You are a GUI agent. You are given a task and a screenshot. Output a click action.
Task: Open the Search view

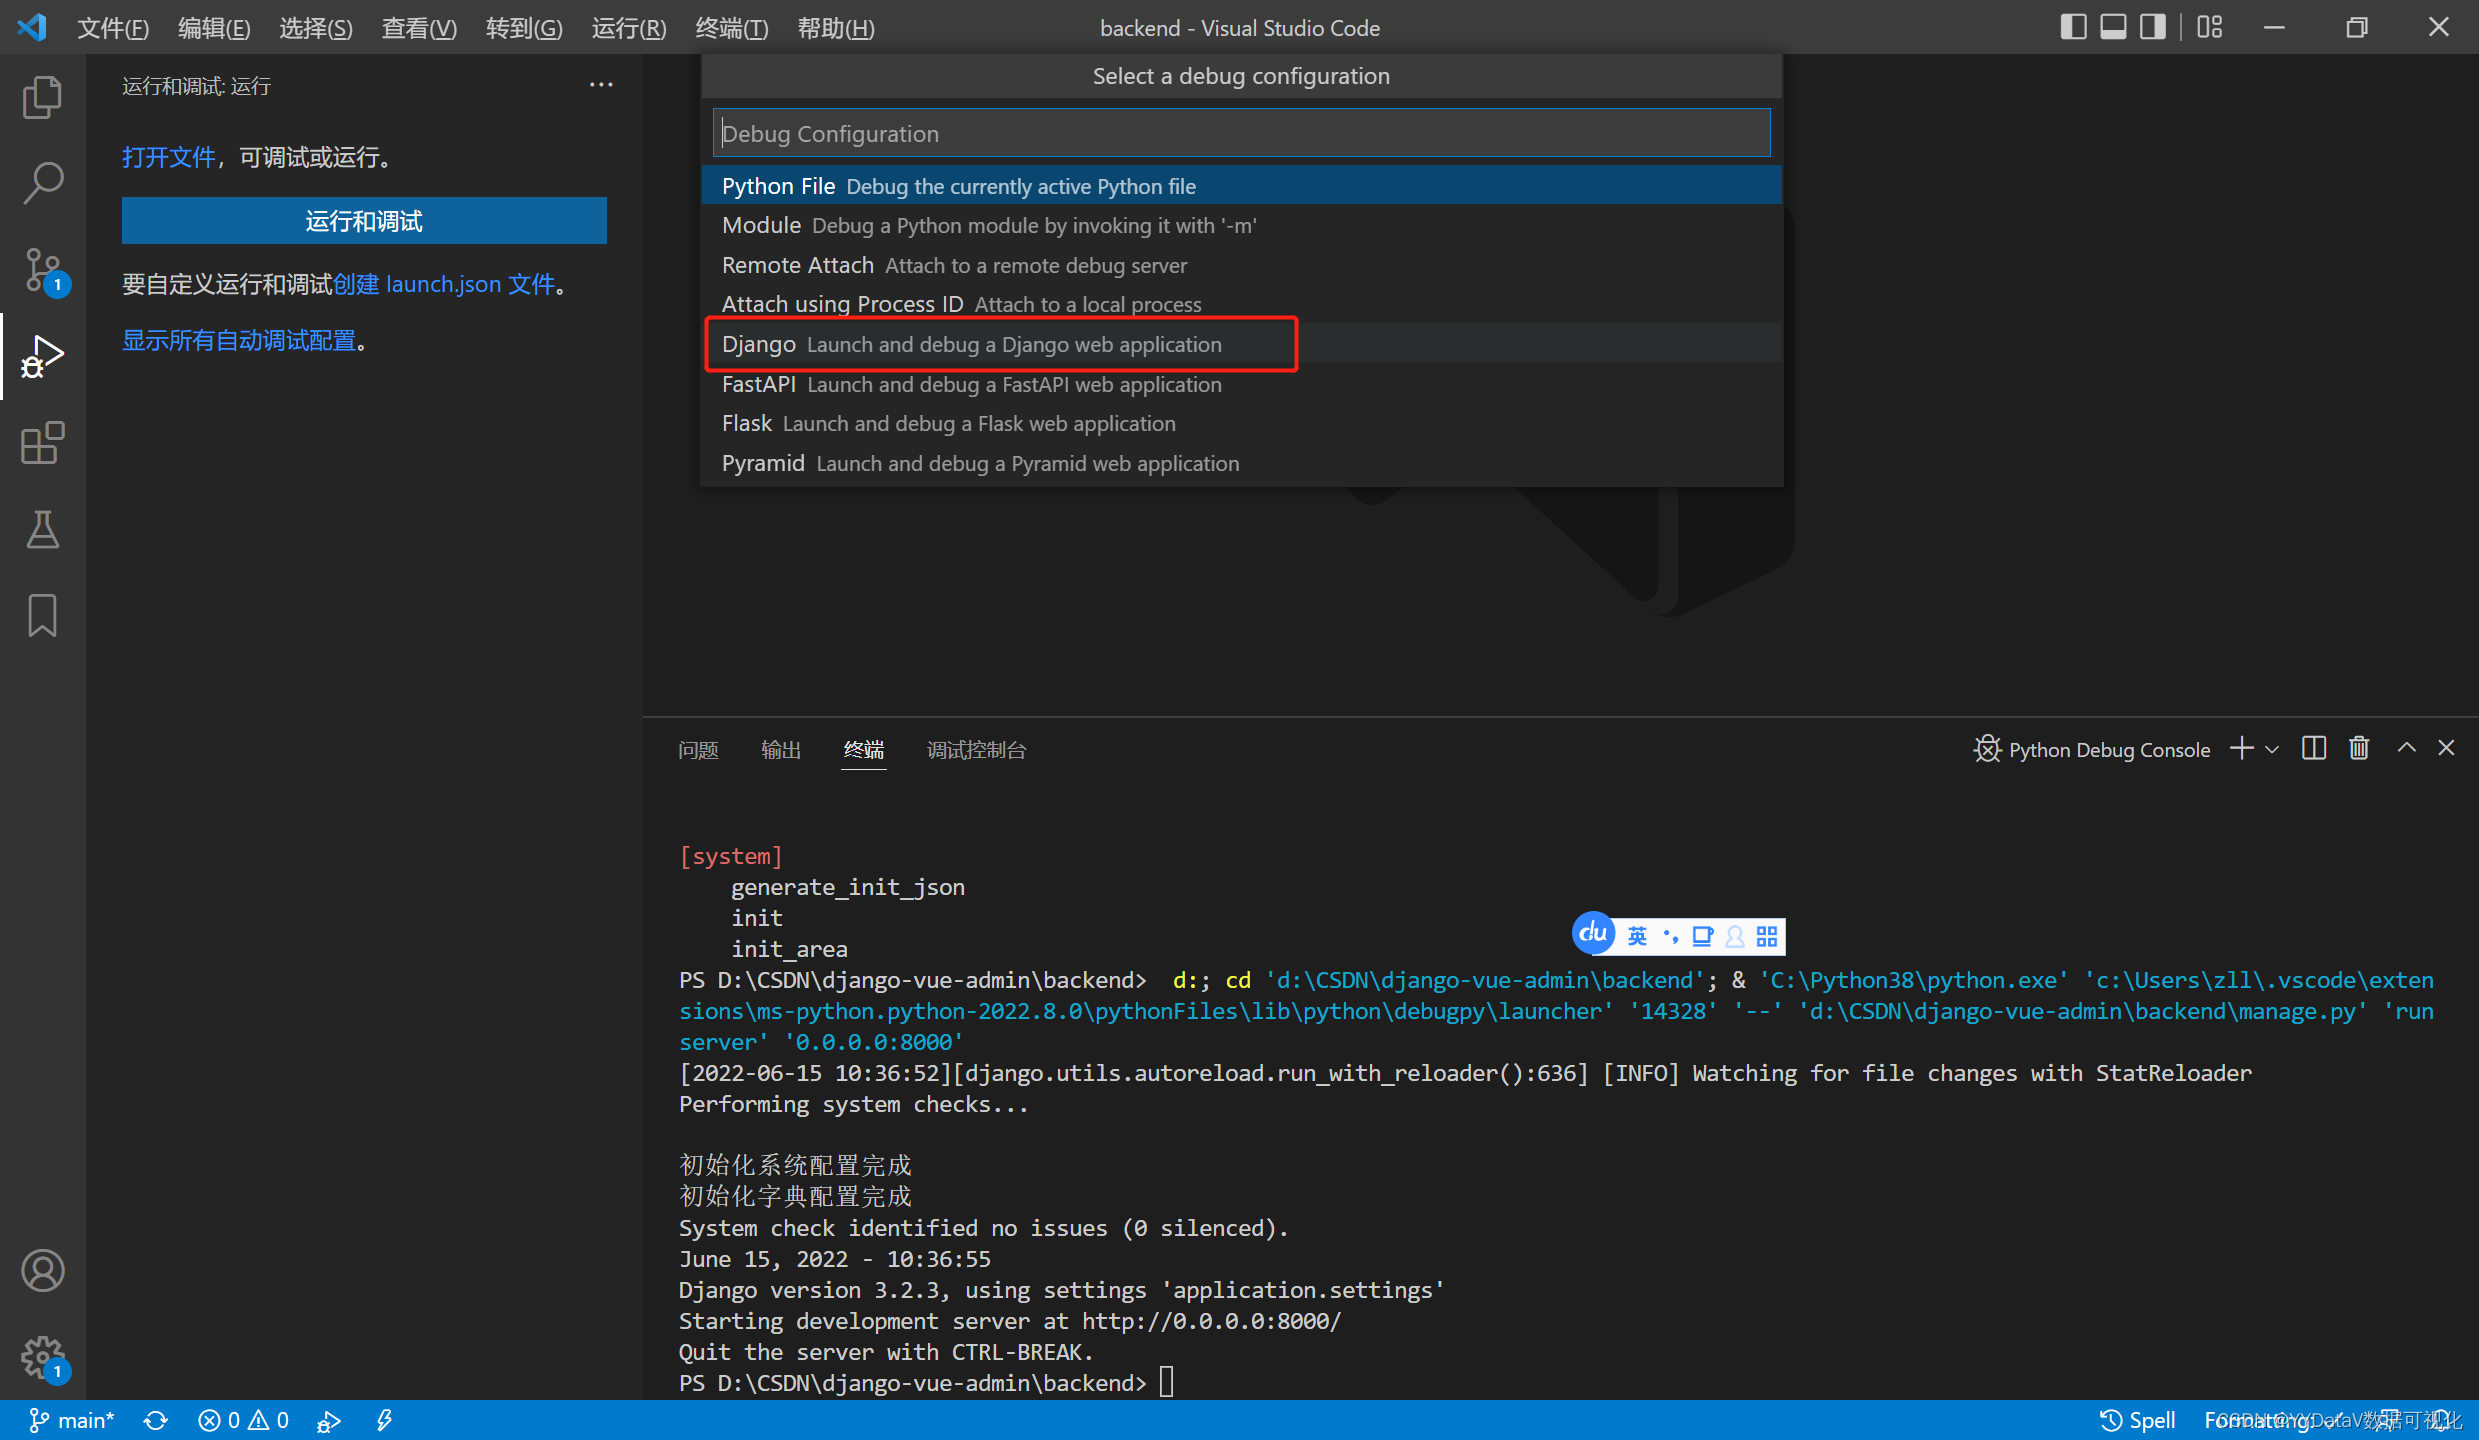click(x=42, y=182)
